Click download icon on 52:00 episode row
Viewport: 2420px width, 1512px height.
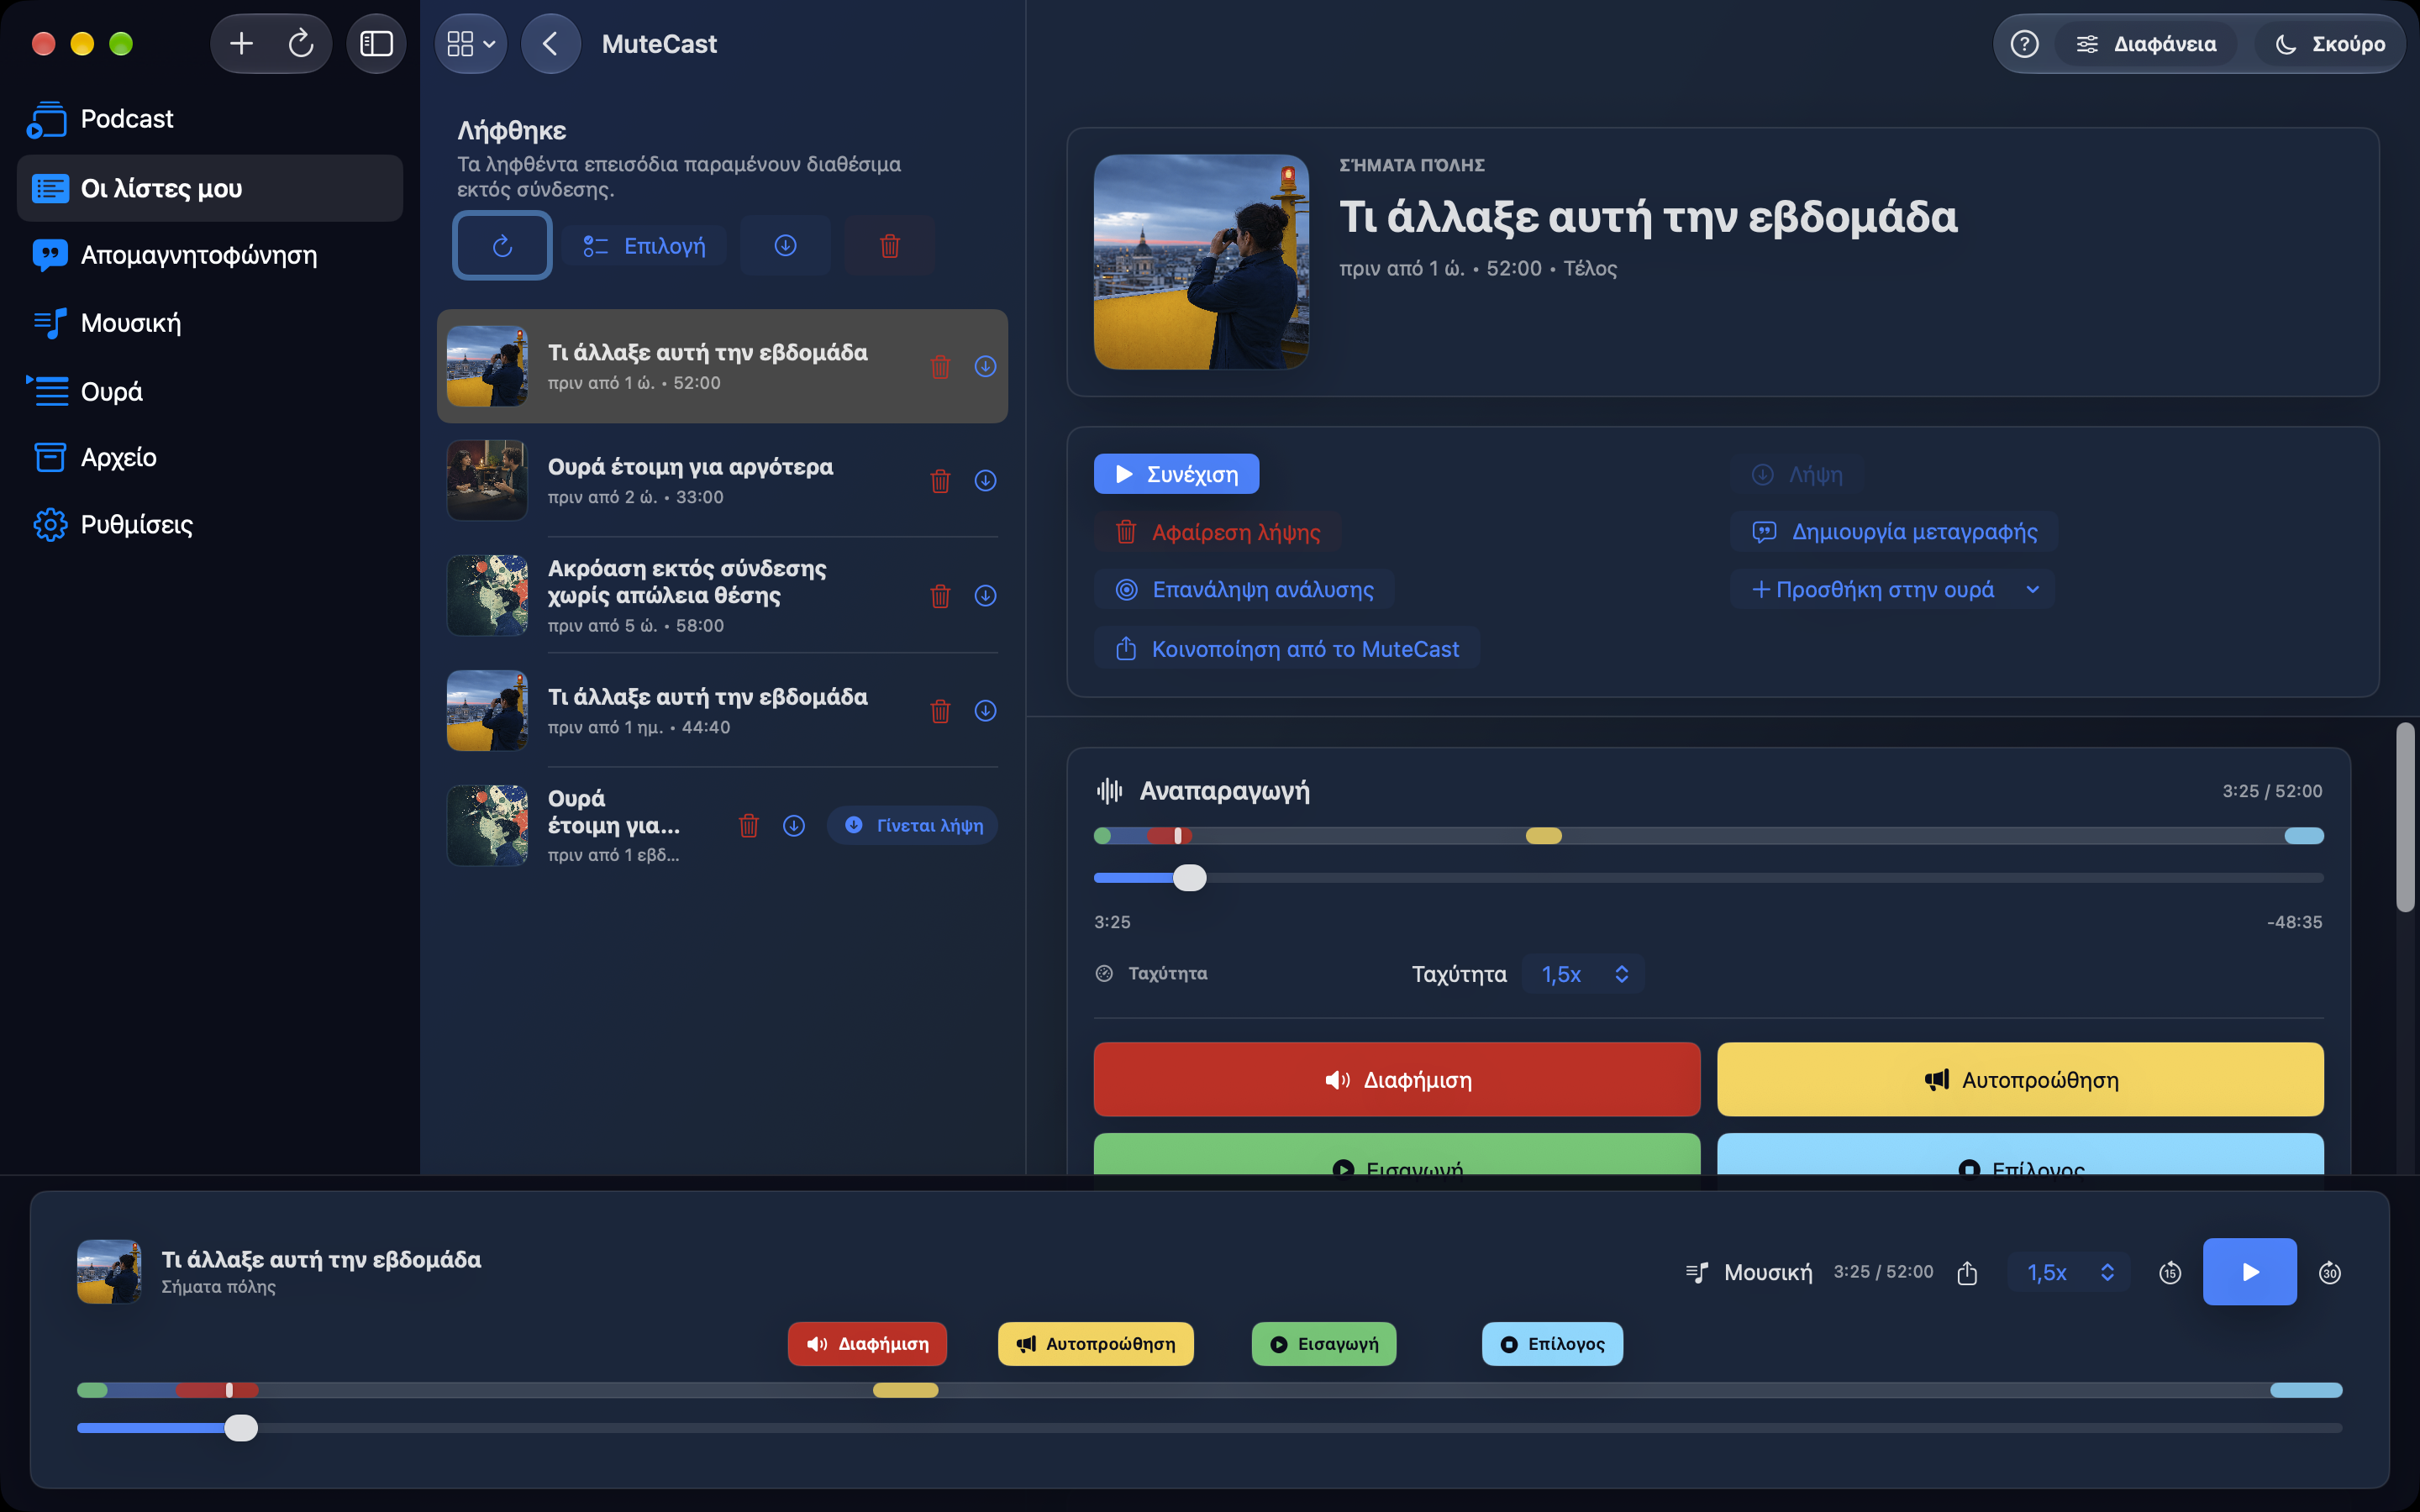(985, 367)
